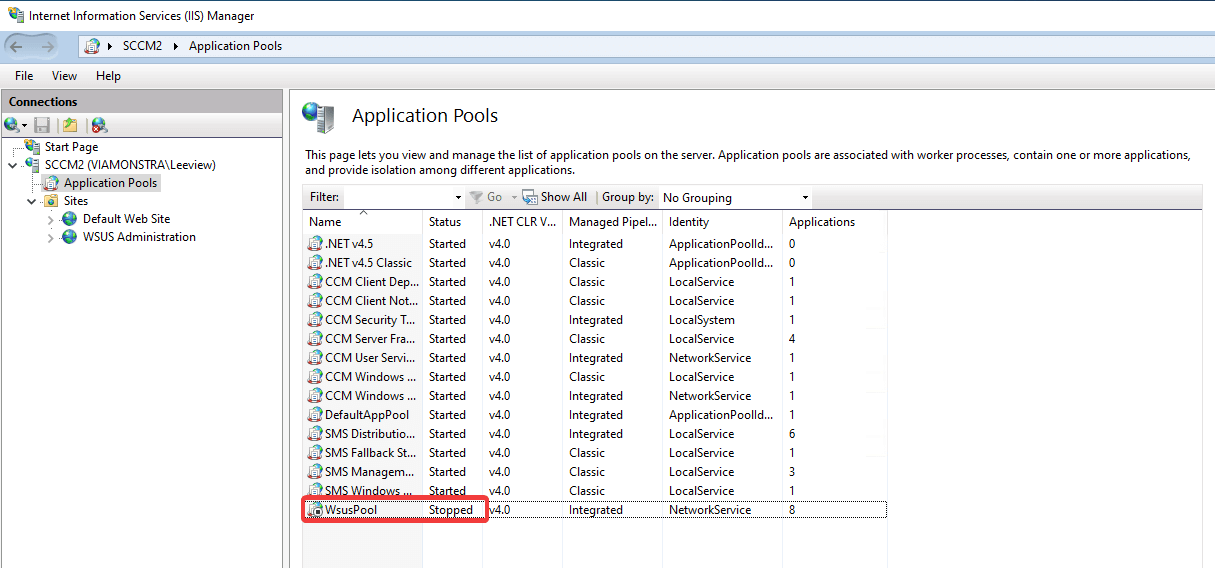Open the Filter combo box dropdown
Viewport: 1215px width, 568px height.
pos(458,198)
